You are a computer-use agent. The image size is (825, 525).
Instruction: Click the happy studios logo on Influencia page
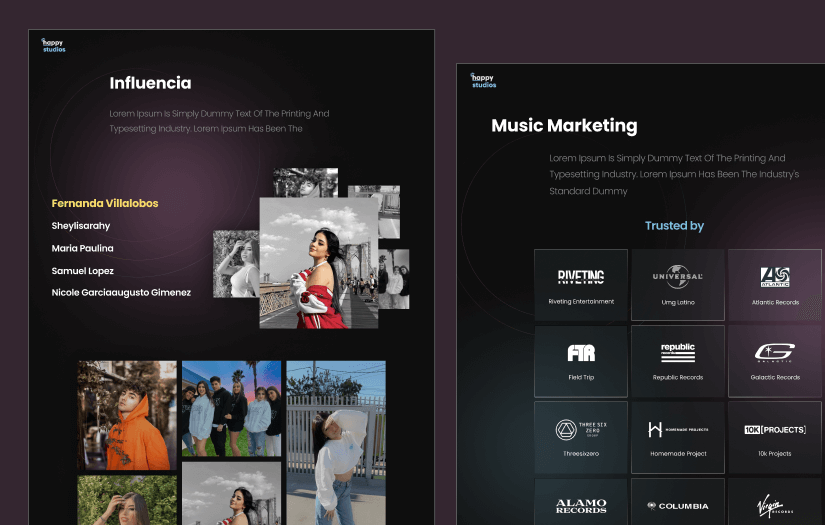point(54,45)
